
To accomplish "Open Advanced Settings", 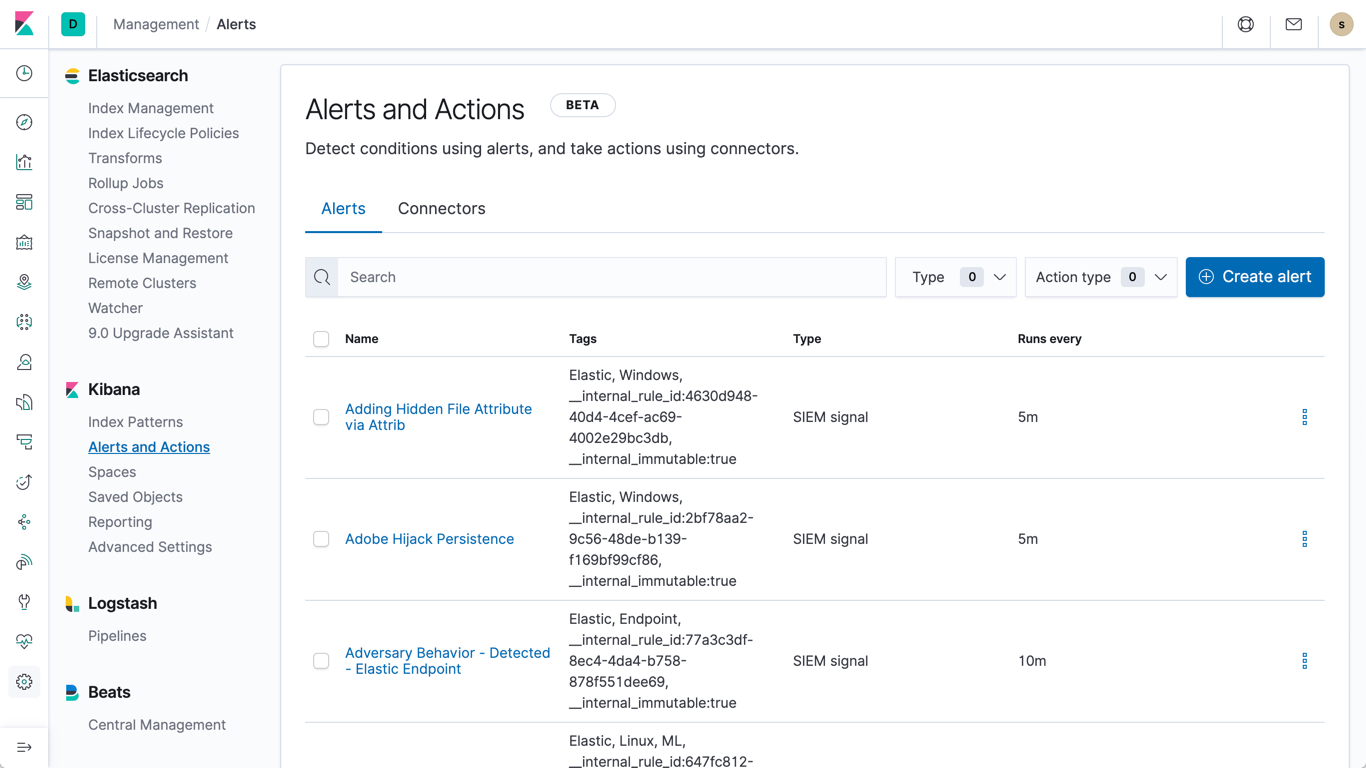I will pyautogui.click(x=150, y=547).
